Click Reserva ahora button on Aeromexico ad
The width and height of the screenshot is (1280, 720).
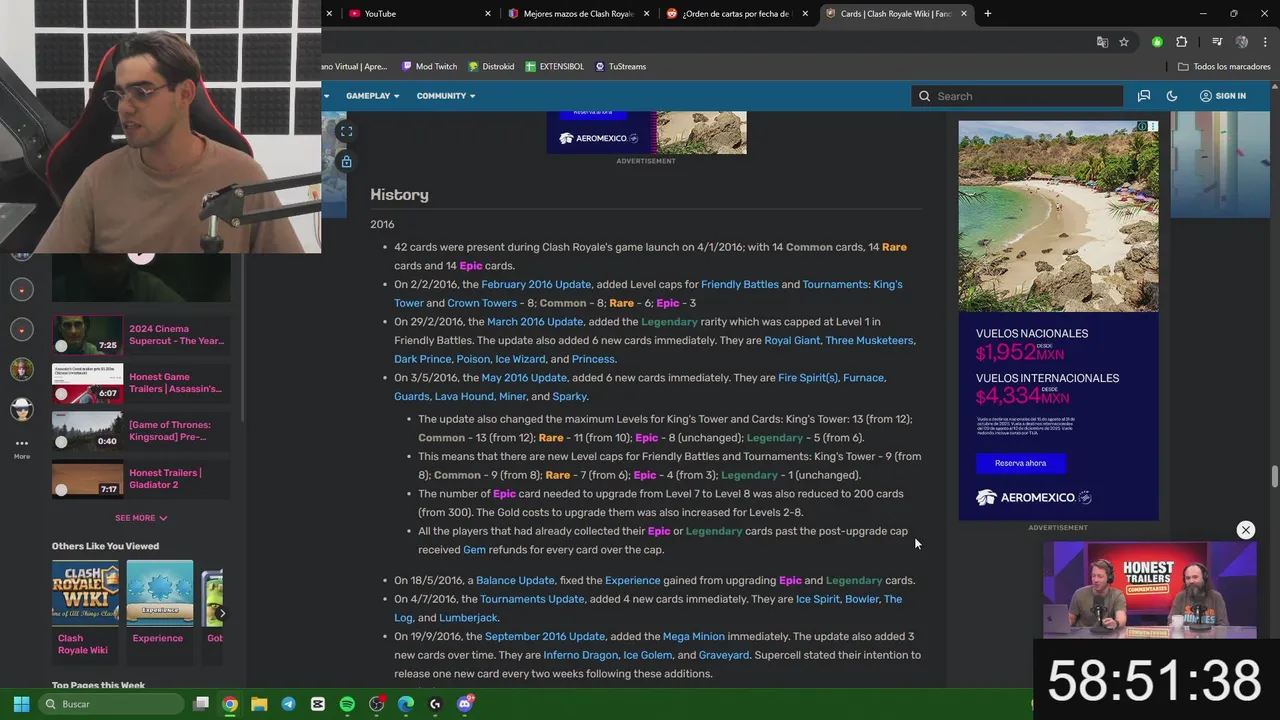pyautogui.click(x=1020, y=463)
